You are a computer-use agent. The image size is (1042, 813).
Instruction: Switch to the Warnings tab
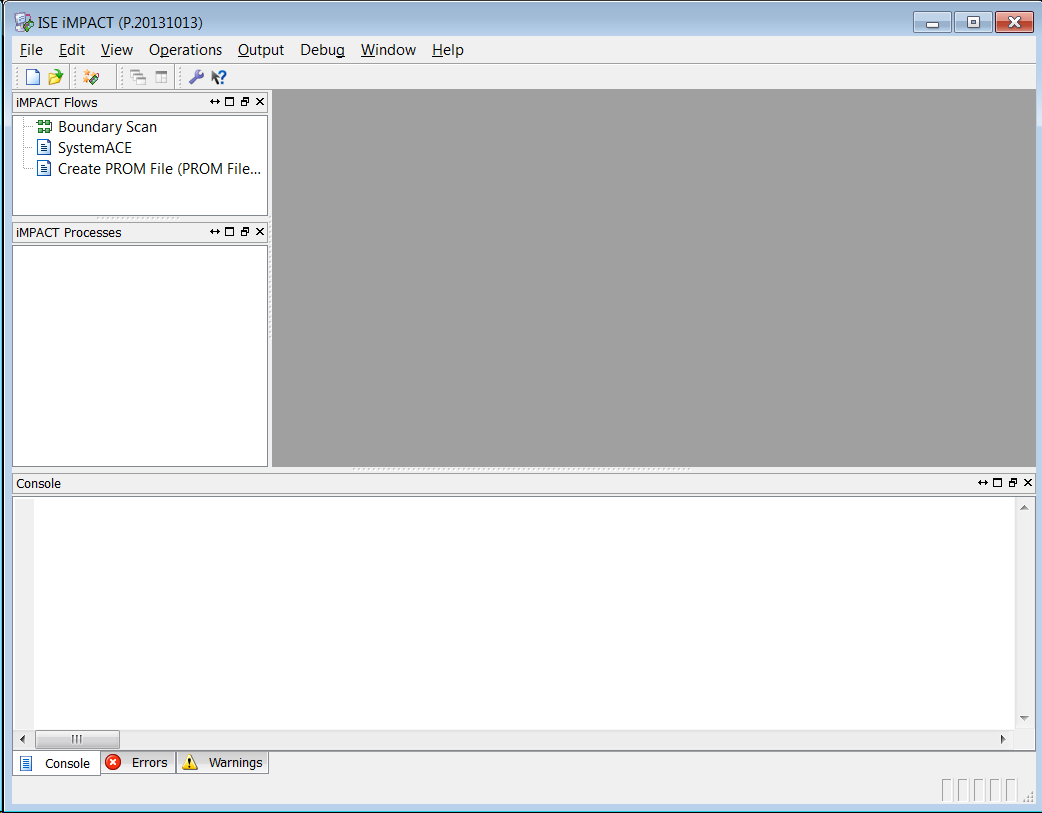(223, 762)
